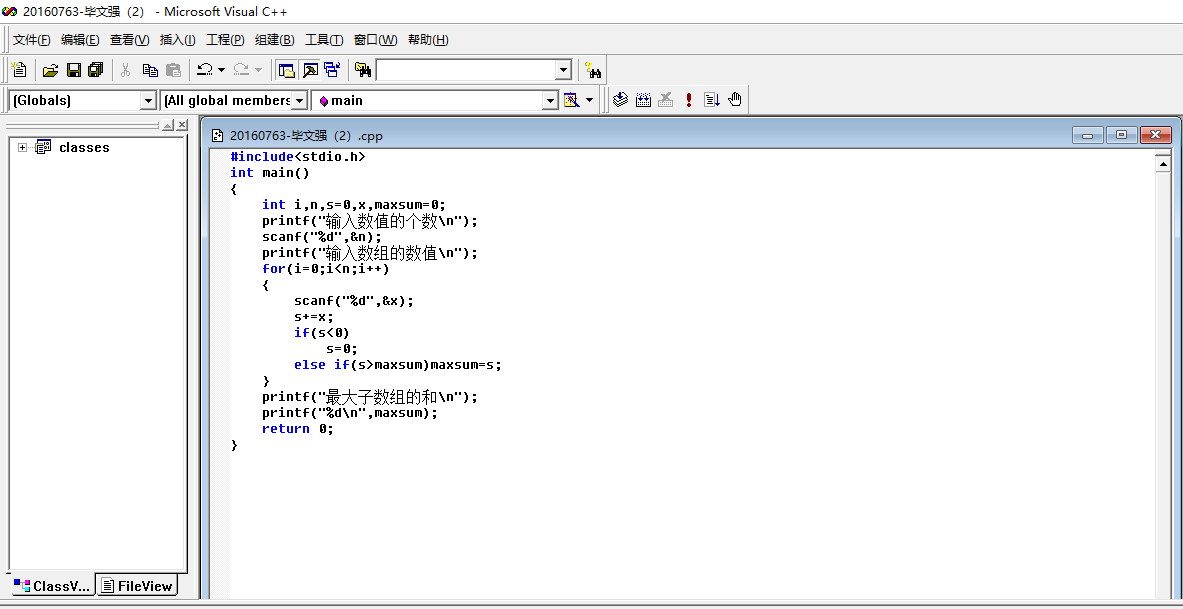Click the Window List icon
The image size is (1183, 609).
[x=333, y=70]
